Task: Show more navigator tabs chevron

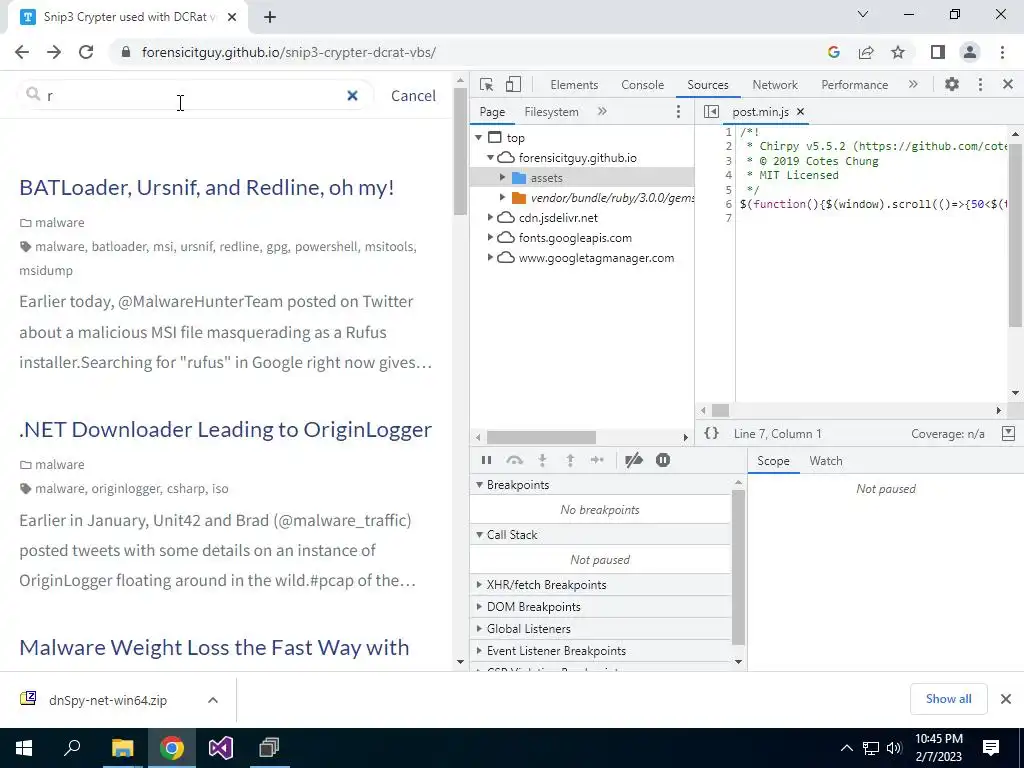Action: (x=601, y=112)
